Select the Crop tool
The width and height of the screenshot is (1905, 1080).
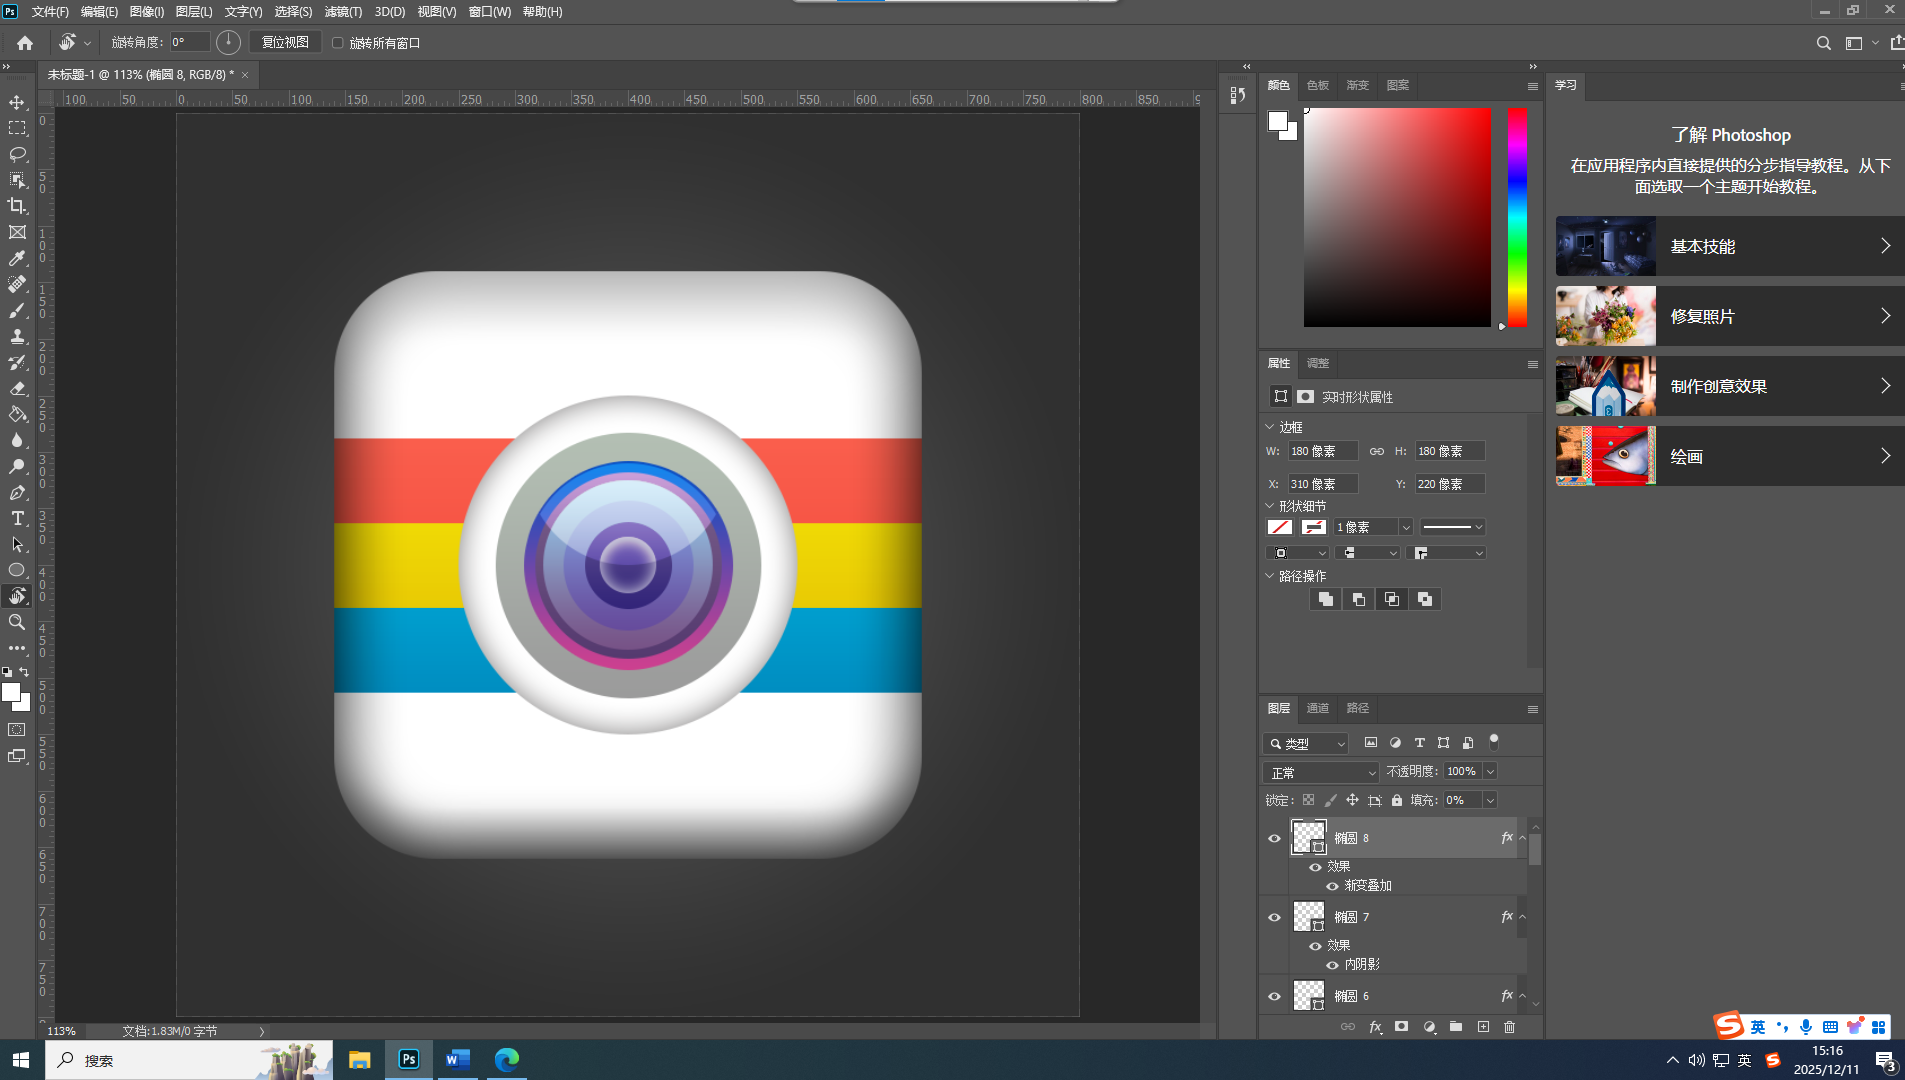(x=17, y=206)
